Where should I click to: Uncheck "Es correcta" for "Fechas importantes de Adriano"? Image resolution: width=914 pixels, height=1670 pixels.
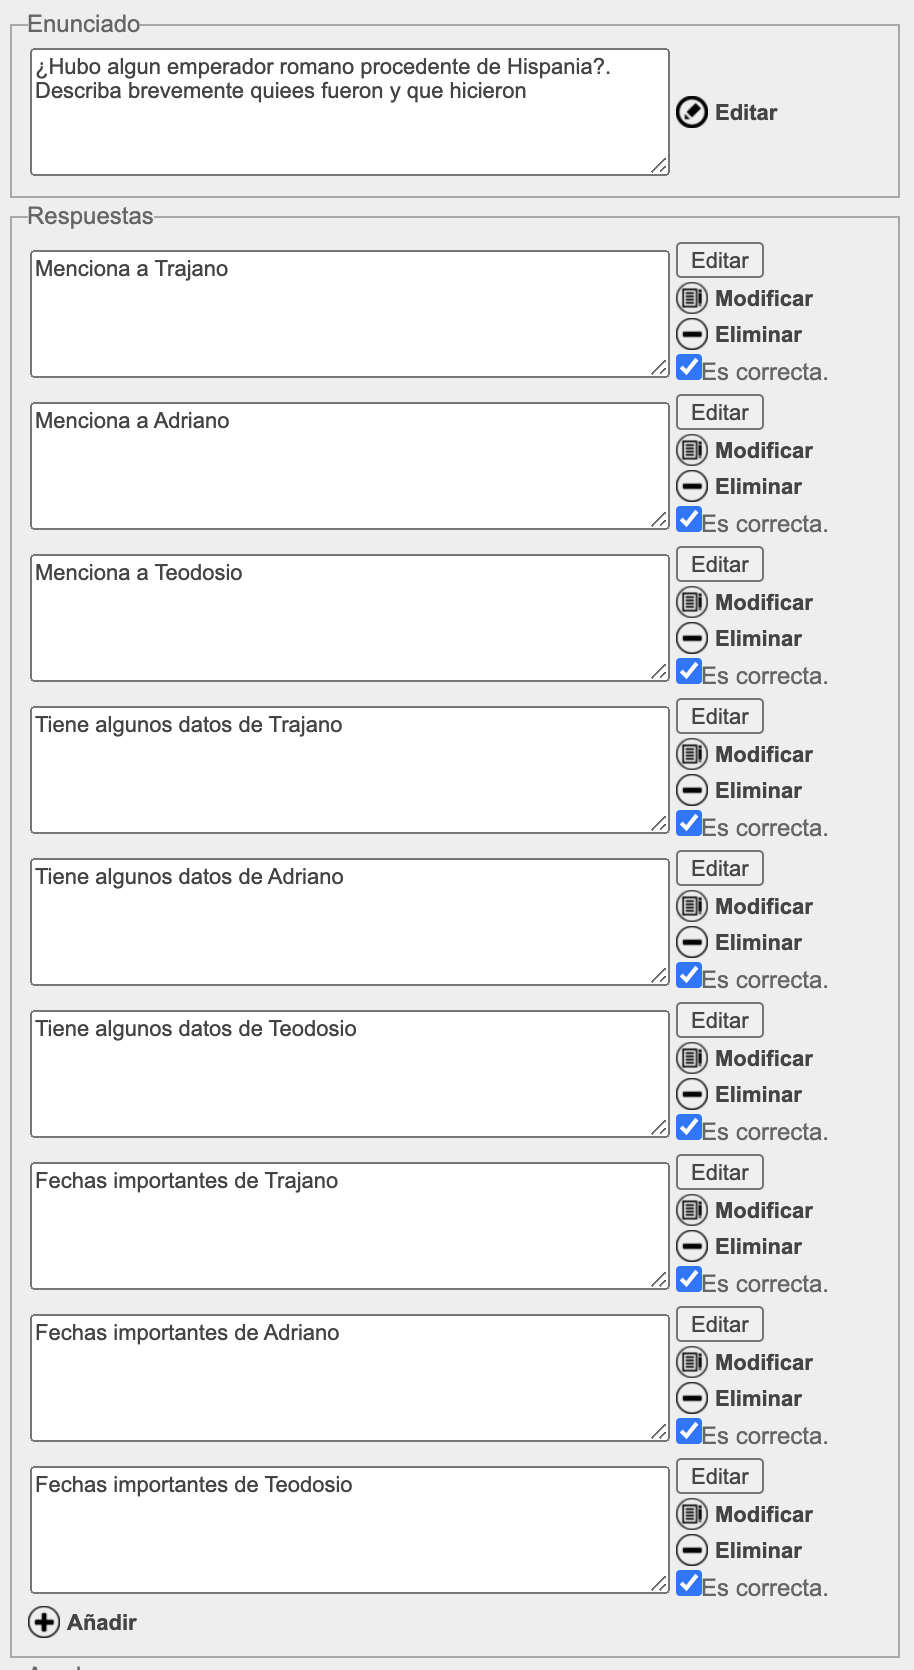click(689, 1431)
